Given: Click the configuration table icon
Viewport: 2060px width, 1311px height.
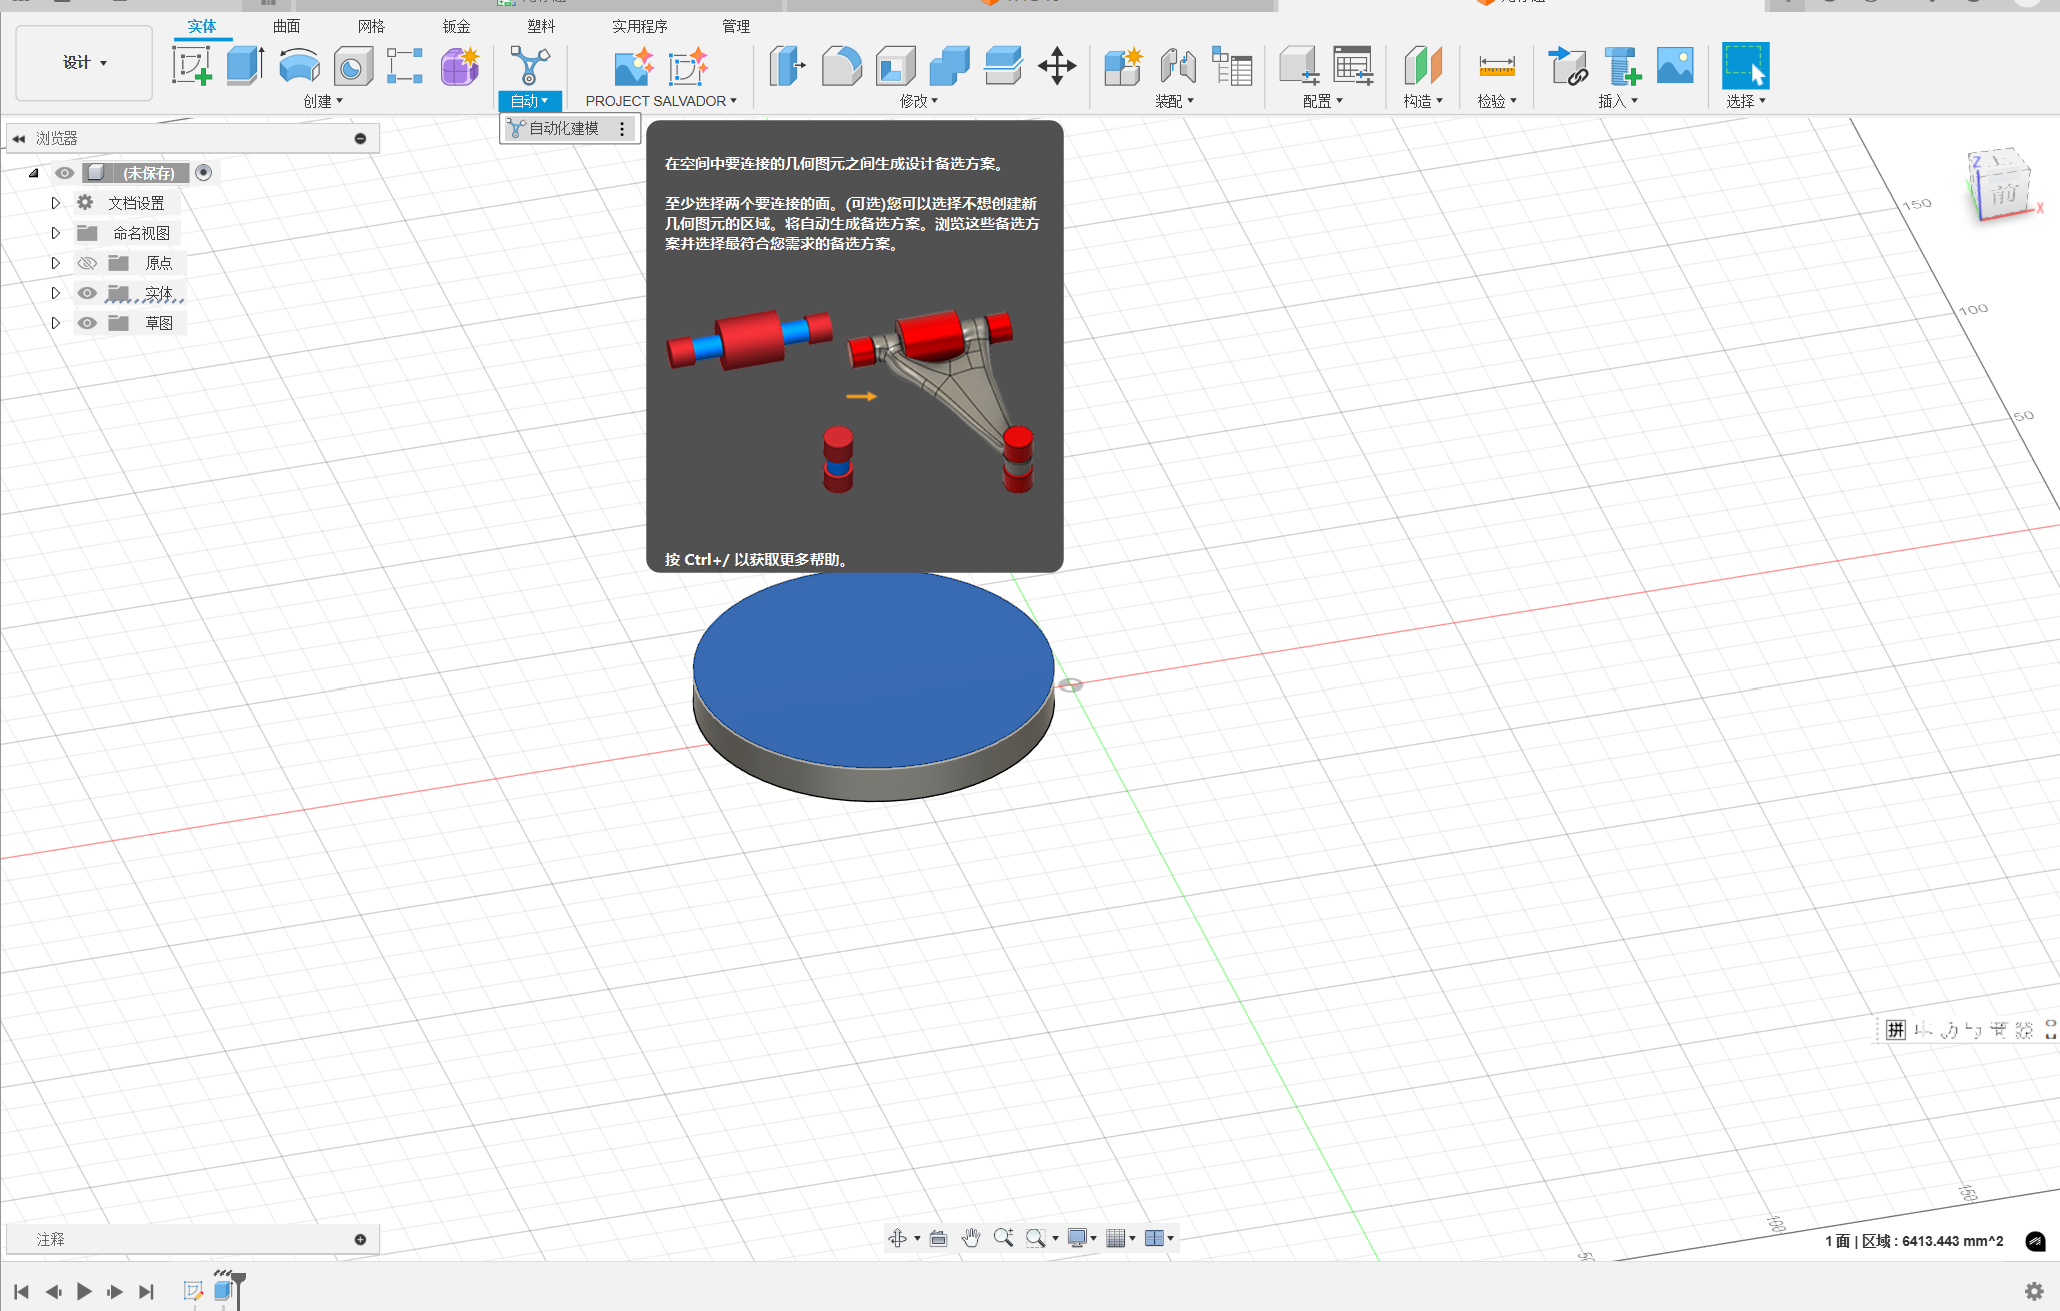Looking at the screenshot, I should (1353, 66).
